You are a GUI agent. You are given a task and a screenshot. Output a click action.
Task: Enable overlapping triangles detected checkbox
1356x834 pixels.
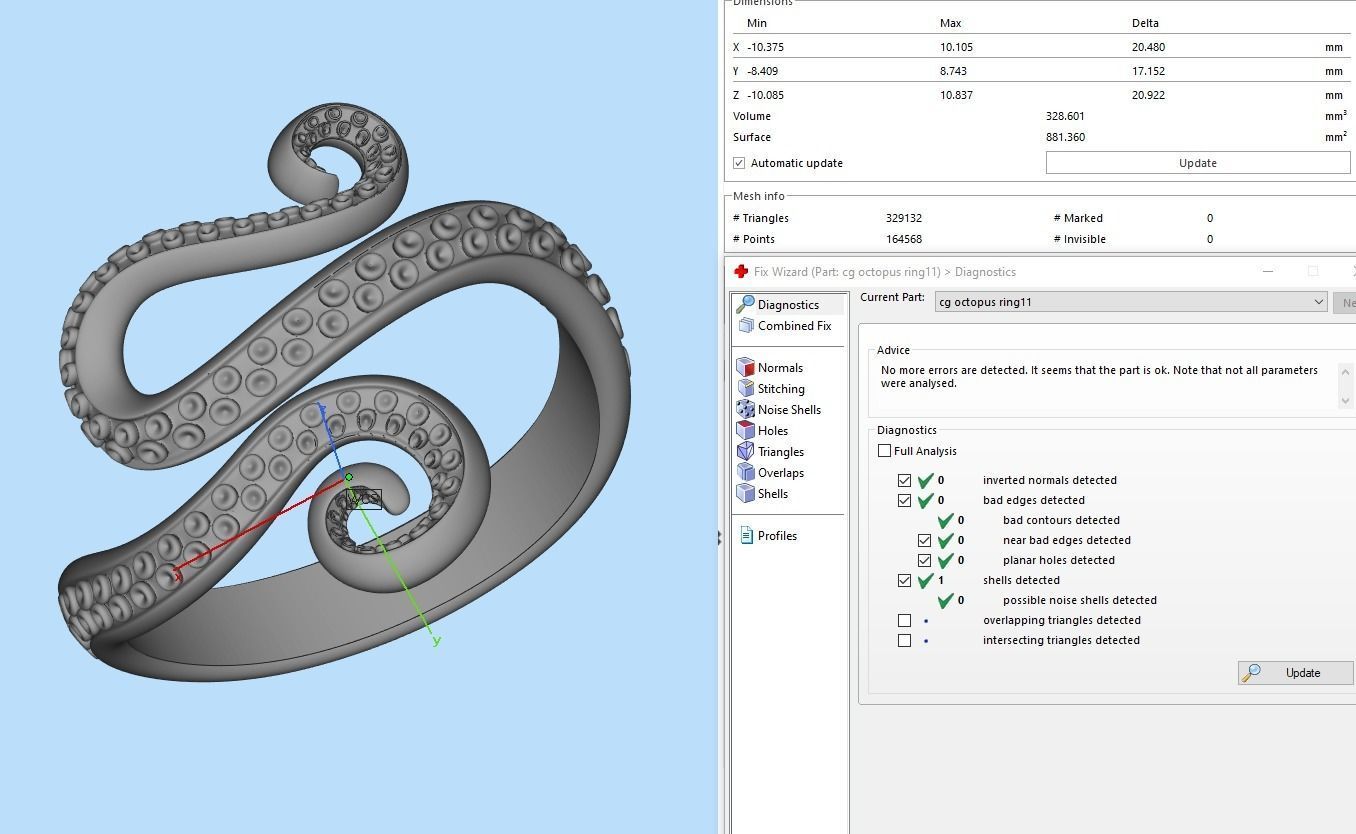point(904,620)
